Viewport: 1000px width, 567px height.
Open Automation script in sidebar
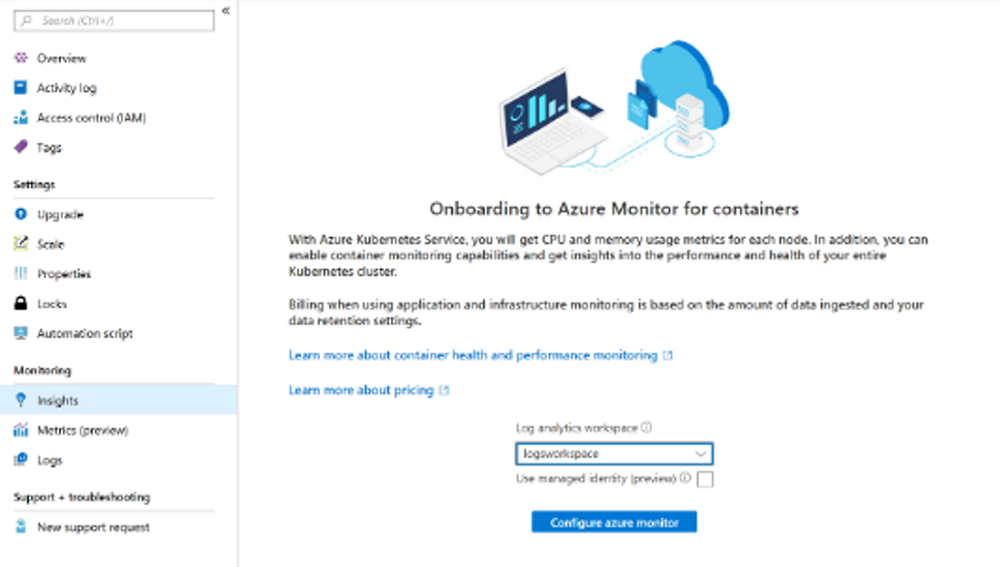click(85, 333)
